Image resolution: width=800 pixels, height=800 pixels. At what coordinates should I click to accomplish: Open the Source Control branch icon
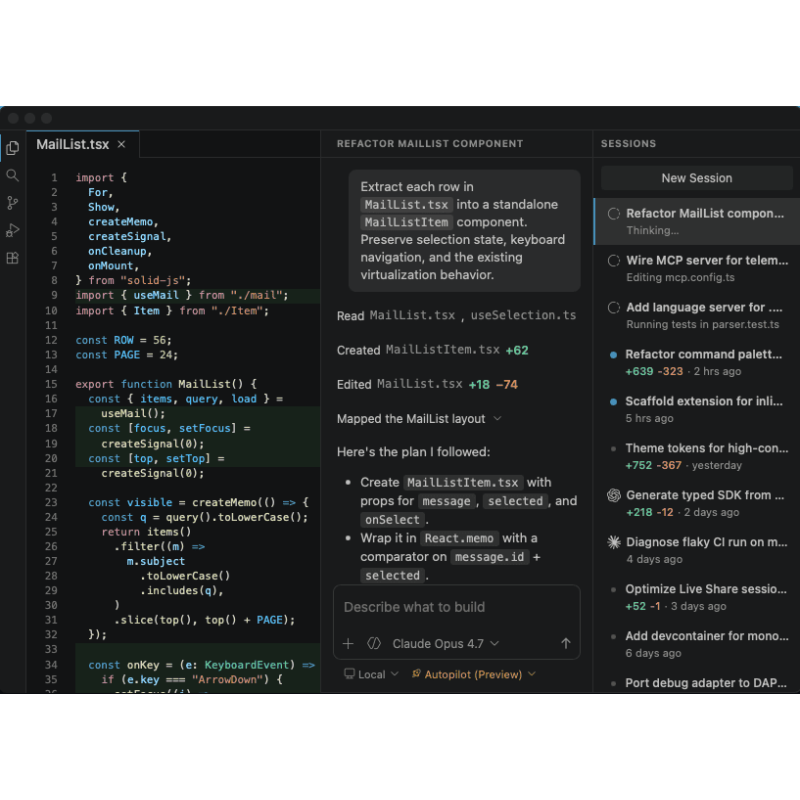(13, 203)
